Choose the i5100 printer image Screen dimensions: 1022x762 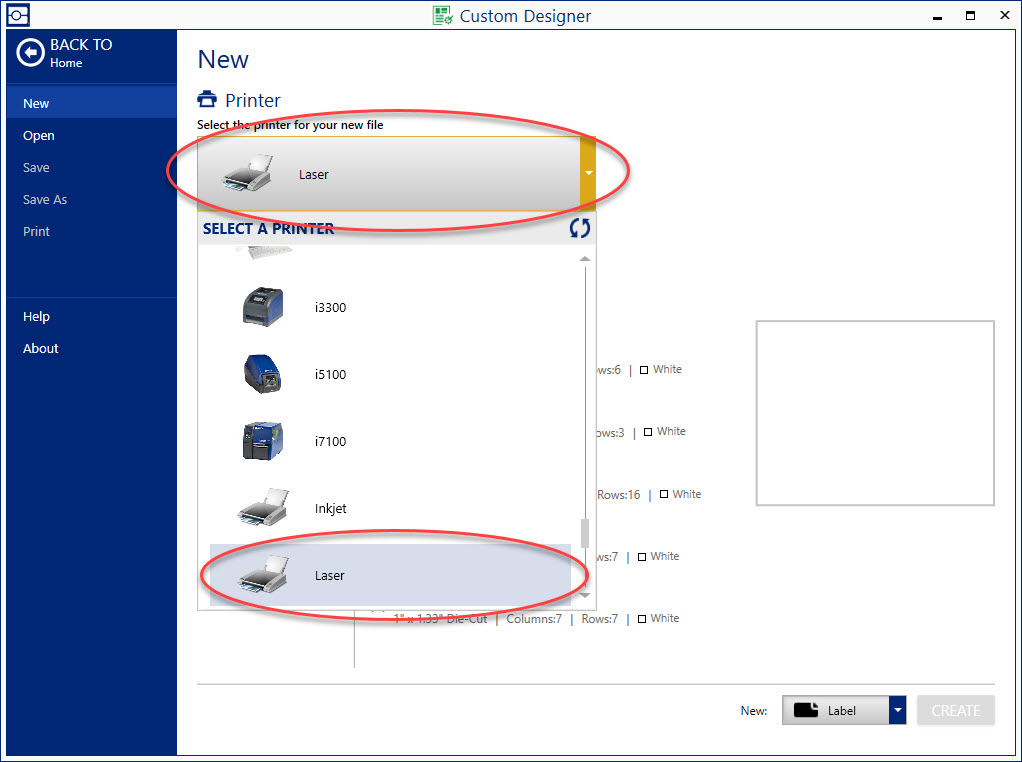264,374
